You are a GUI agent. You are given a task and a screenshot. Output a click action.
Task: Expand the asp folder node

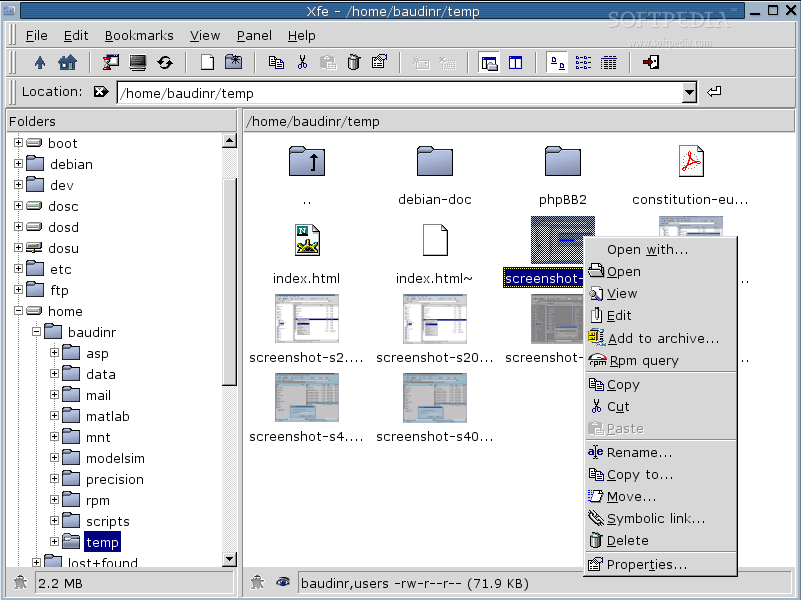coord(54,352)
